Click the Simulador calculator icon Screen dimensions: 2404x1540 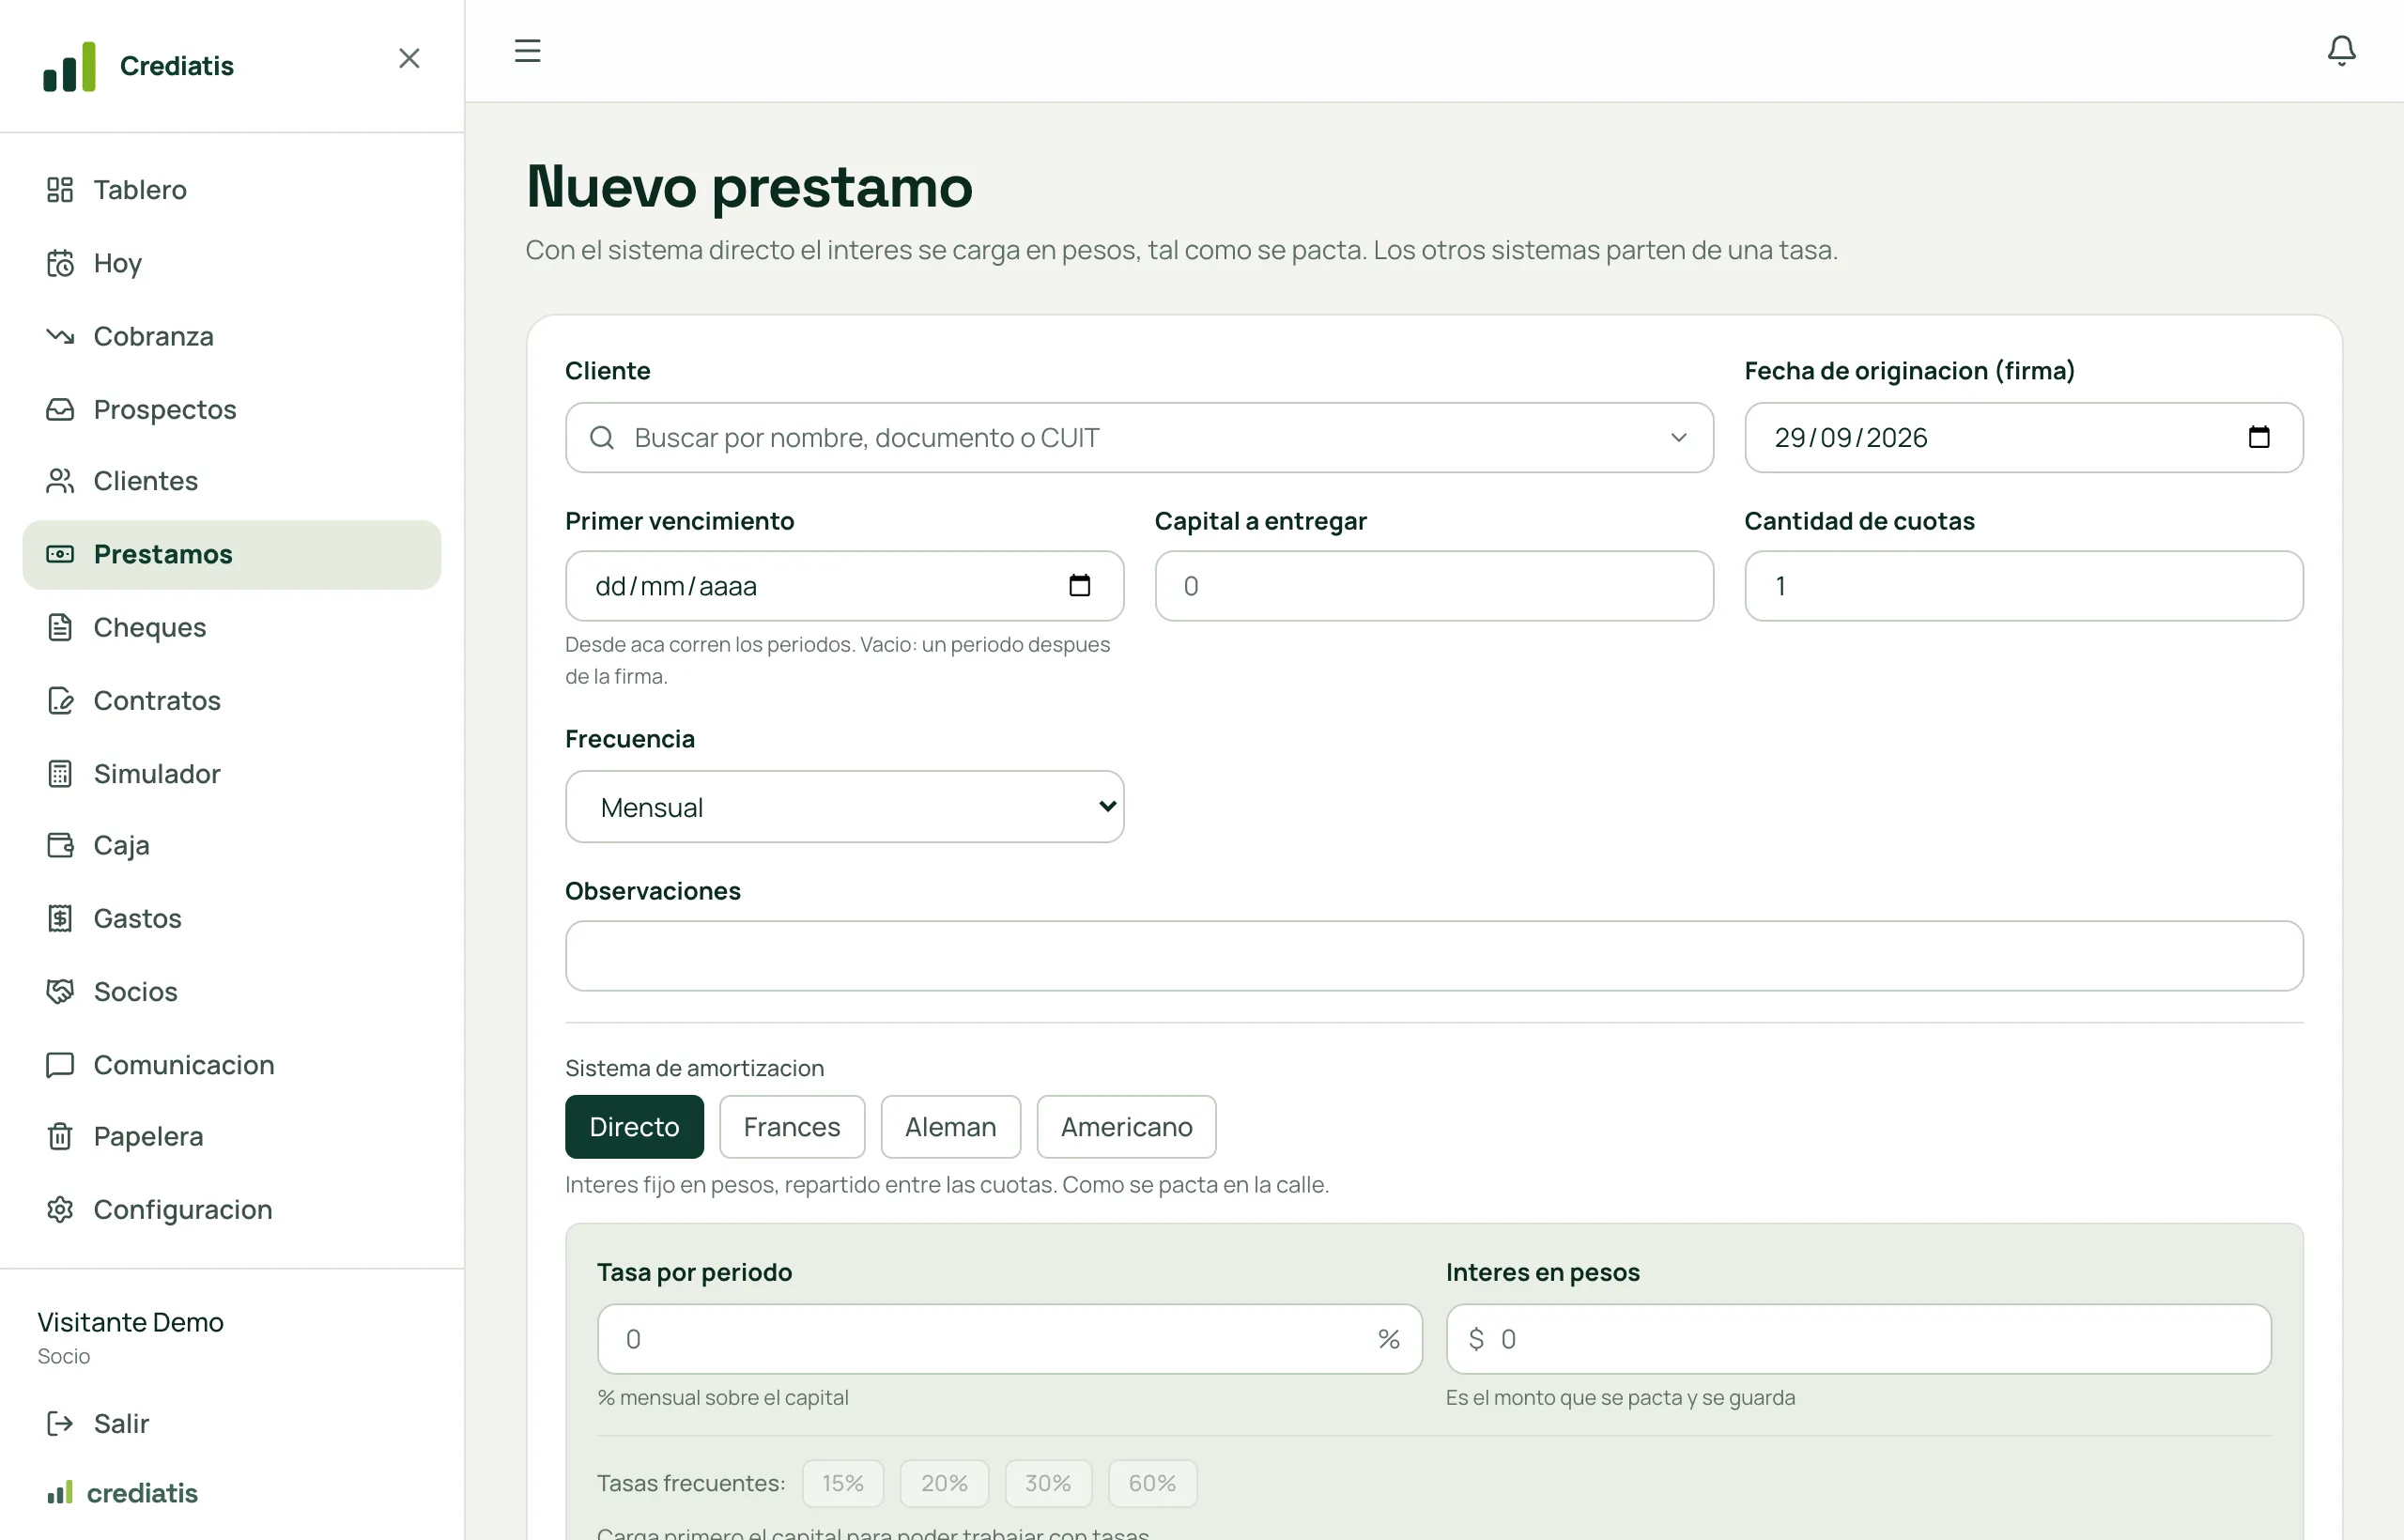[x=60, y=773]
